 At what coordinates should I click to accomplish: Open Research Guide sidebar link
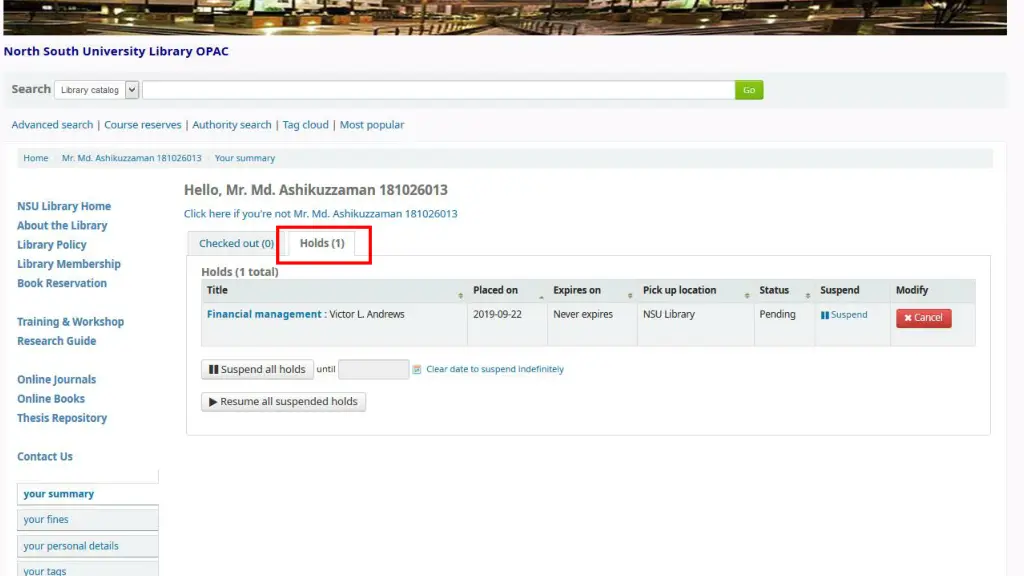coord(57,342)
